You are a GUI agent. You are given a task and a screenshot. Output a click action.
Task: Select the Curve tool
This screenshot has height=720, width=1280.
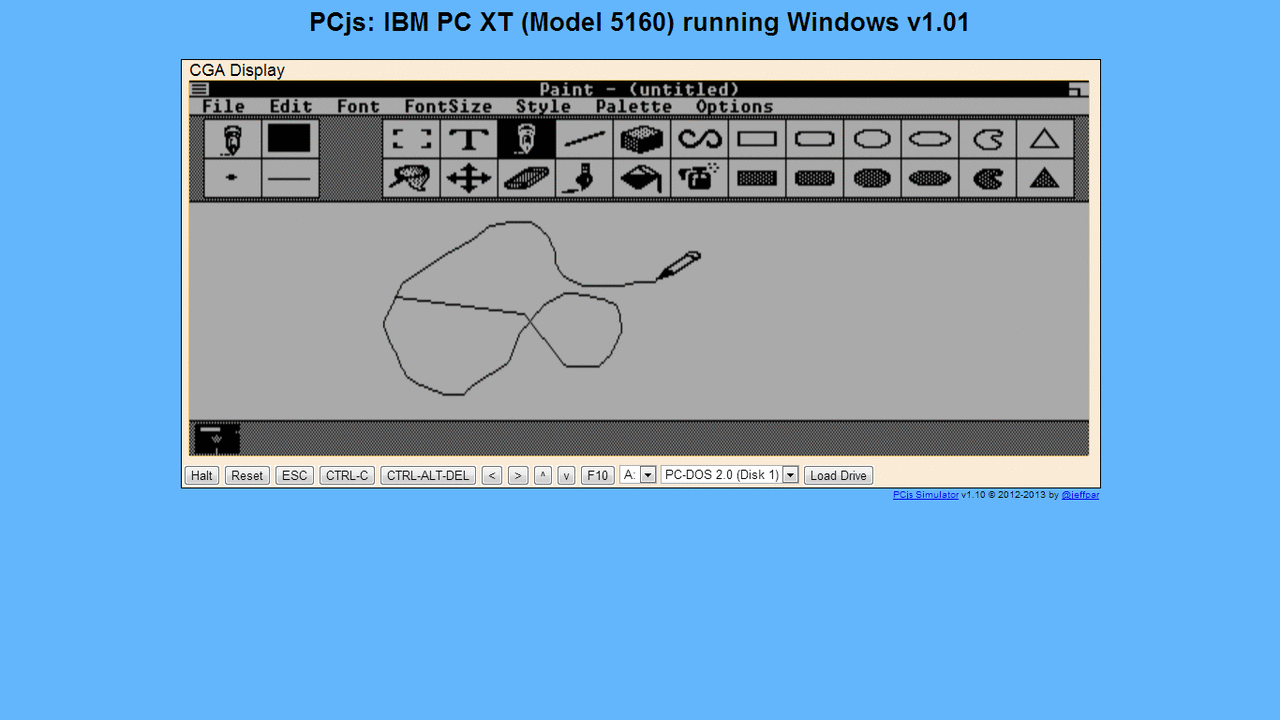point(699,139)
